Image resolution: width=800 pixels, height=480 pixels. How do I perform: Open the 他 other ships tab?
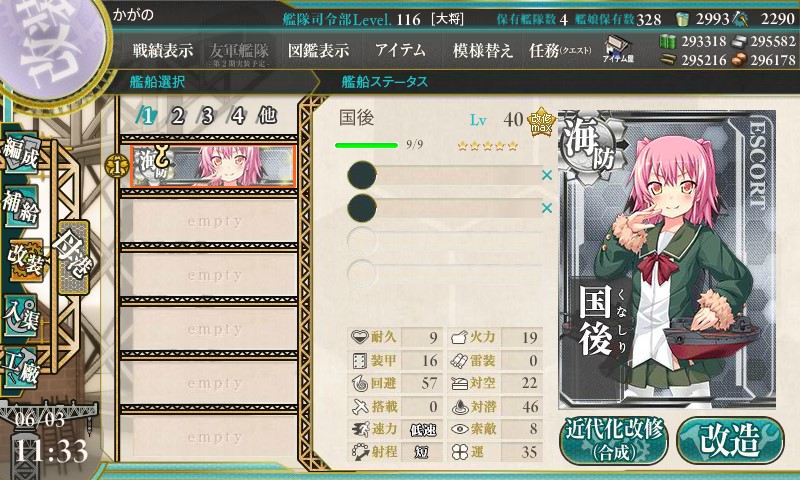coord(267,116)
